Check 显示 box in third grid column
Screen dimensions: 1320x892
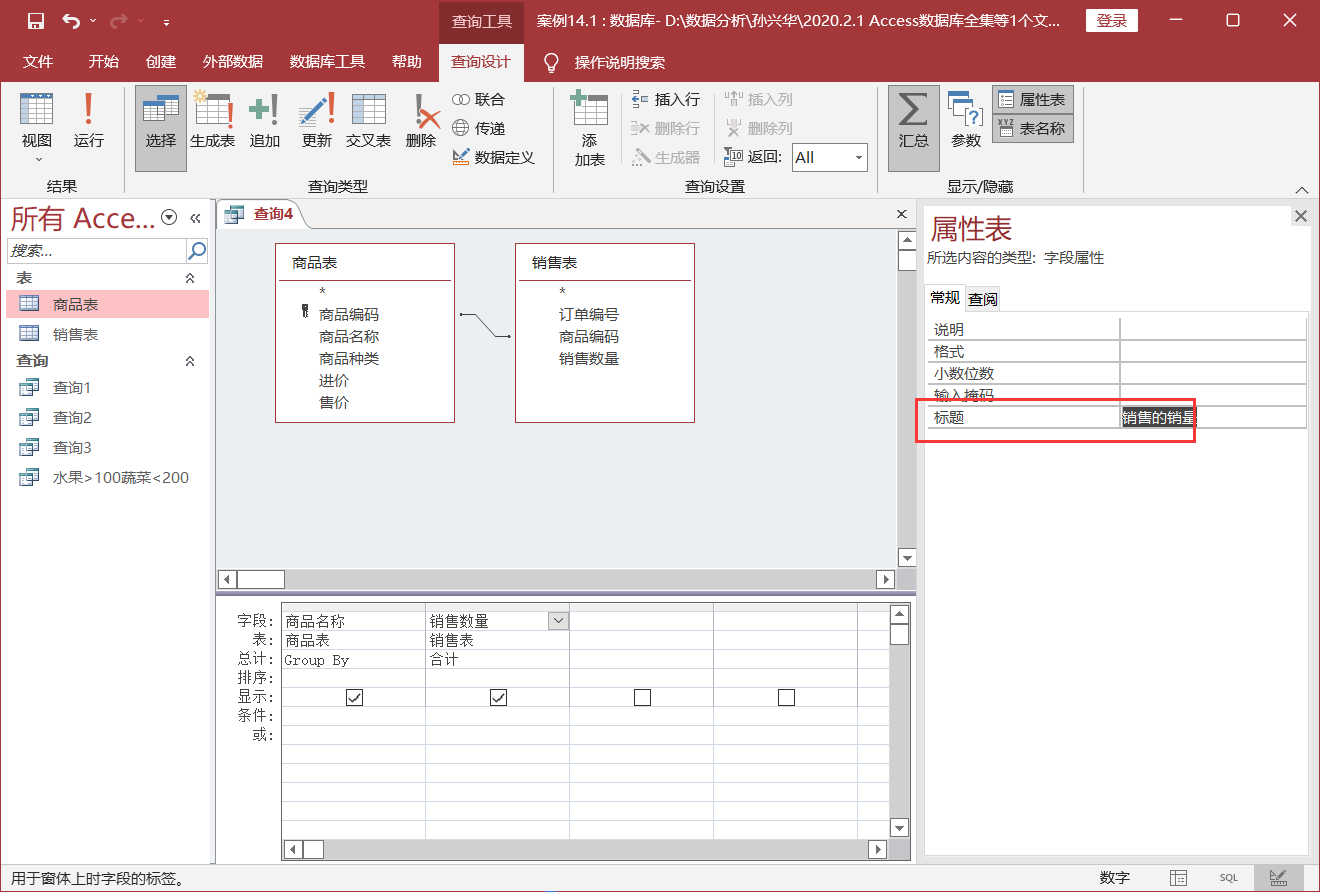[642, 697]
